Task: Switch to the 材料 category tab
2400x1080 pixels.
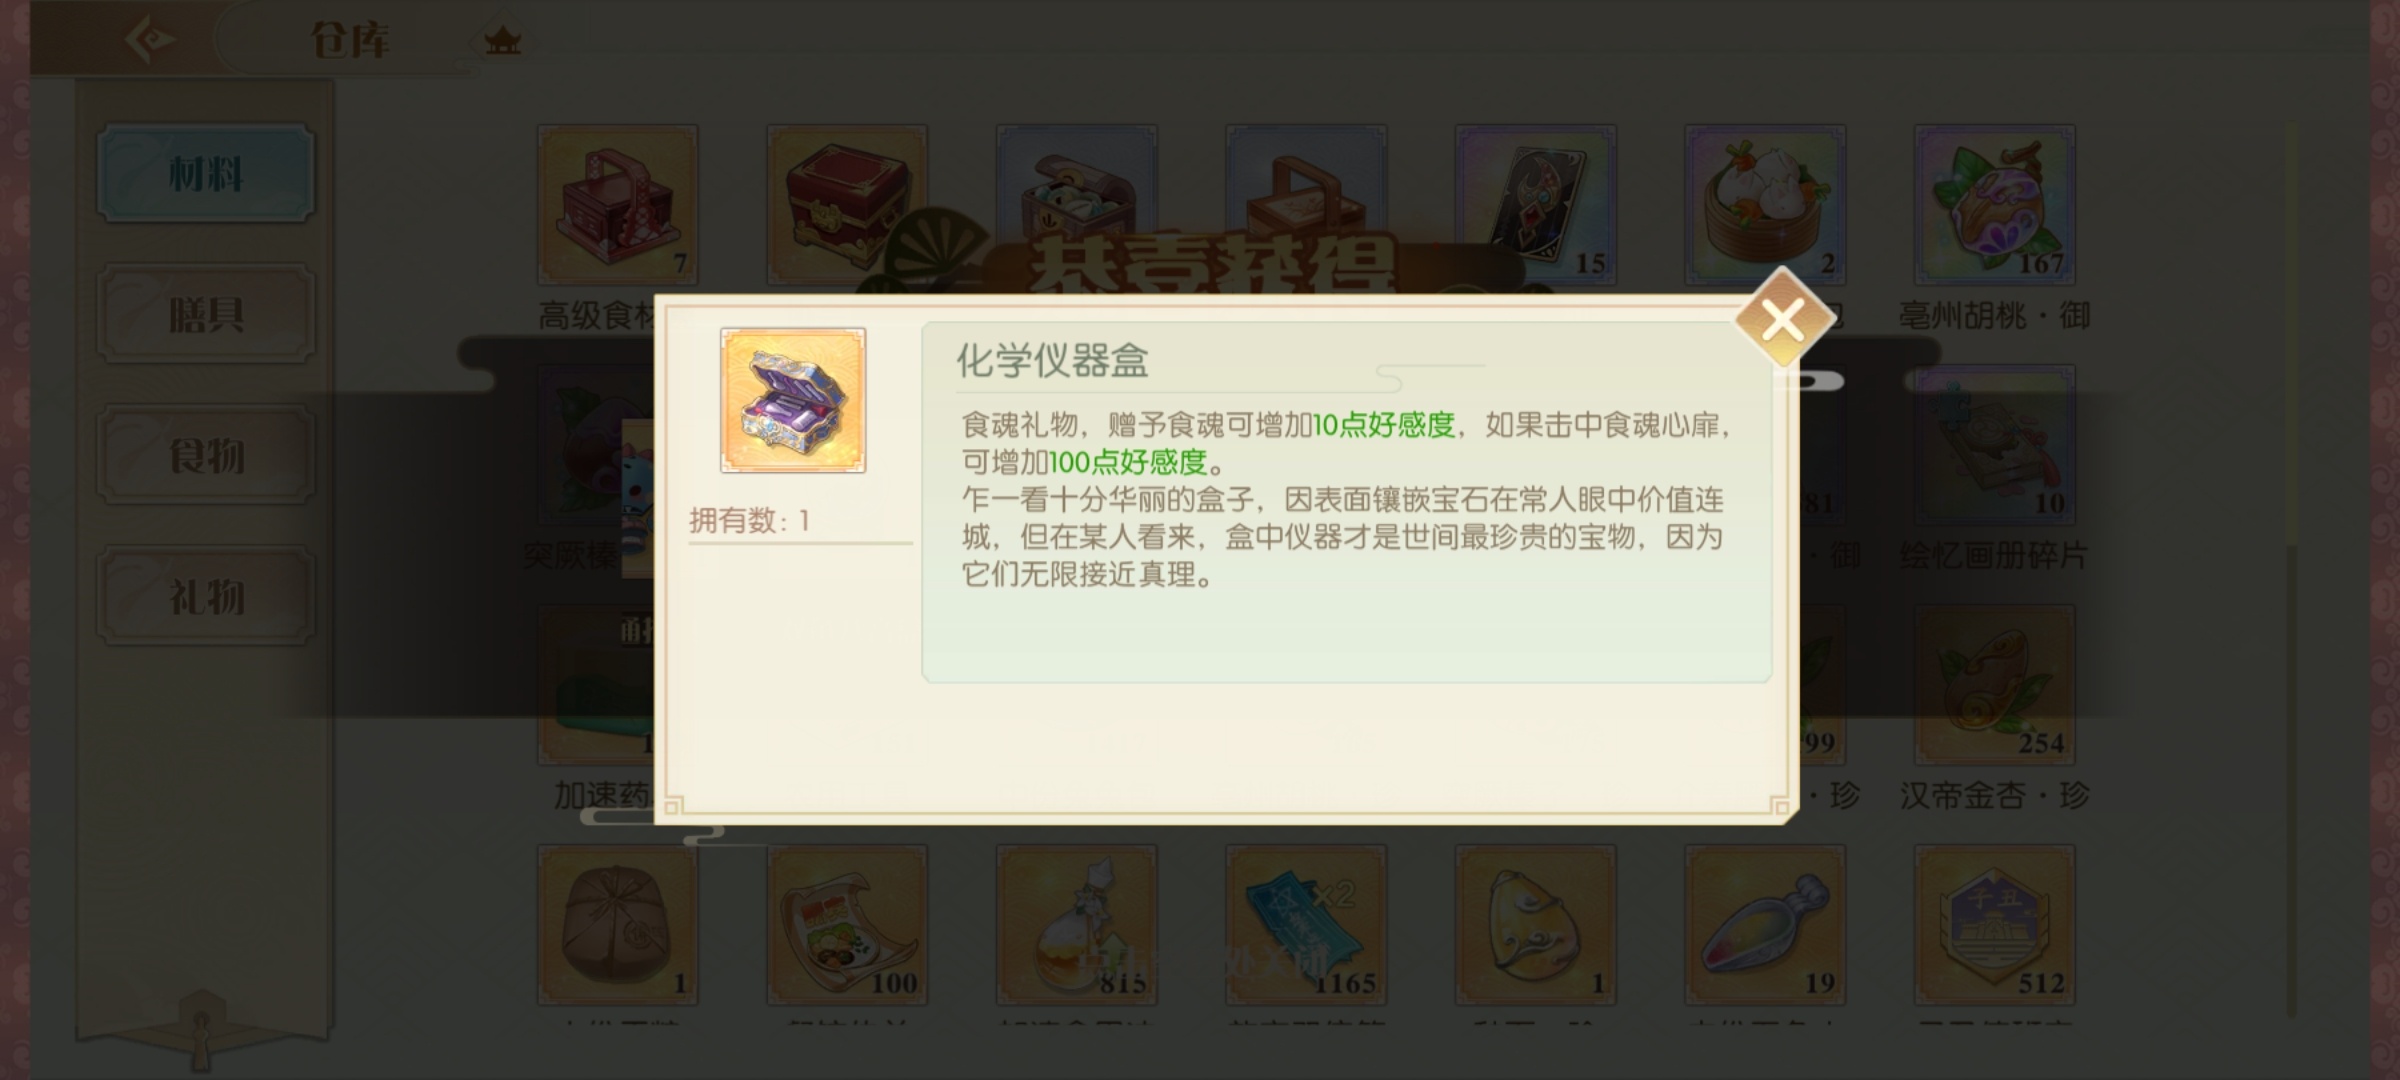Action: click(206, 174)
